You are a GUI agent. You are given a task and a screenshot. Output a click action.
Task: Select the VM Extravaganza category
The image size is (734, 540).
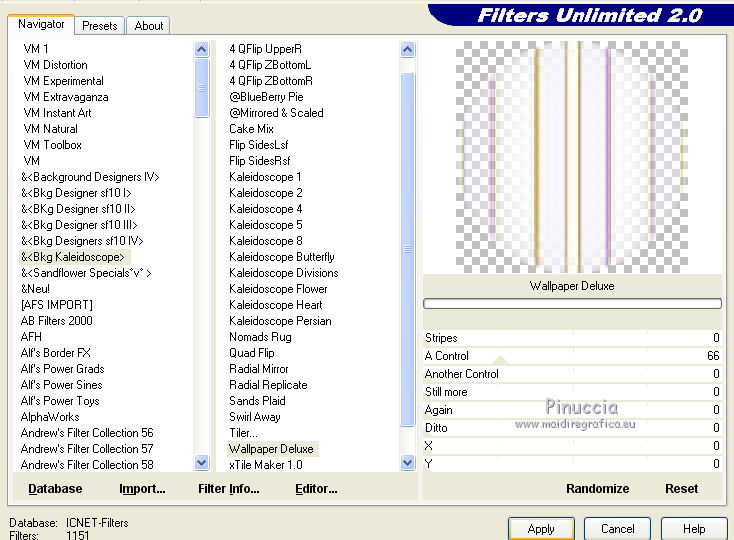click(66, 97)
